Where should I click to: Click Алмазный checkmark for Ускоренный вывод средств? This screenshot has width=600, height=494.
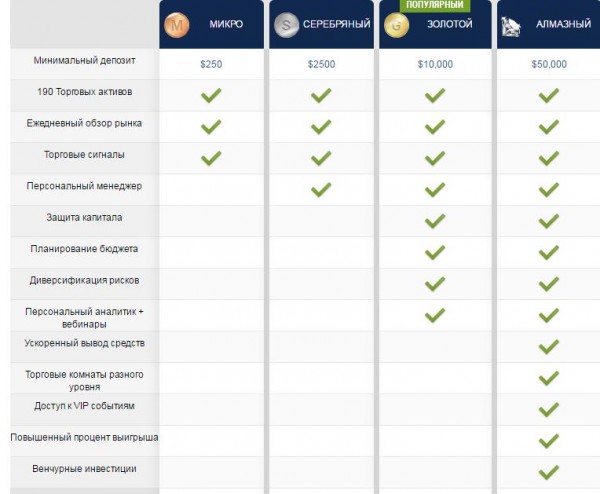[549, 347]
